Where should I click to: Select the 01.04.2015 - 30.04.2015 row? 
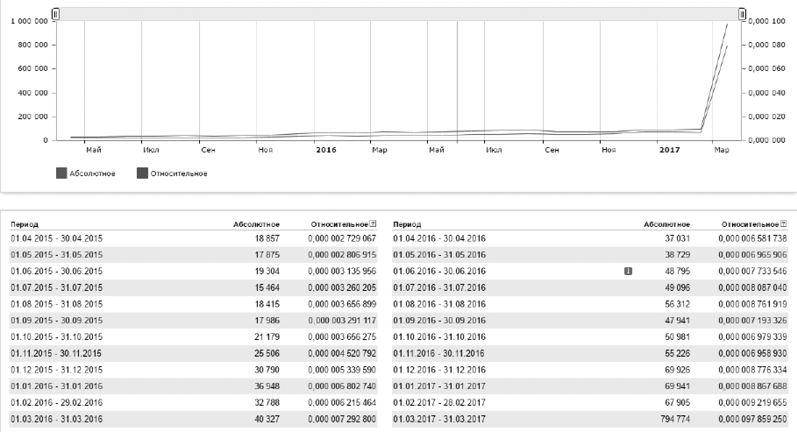(56, 239)
